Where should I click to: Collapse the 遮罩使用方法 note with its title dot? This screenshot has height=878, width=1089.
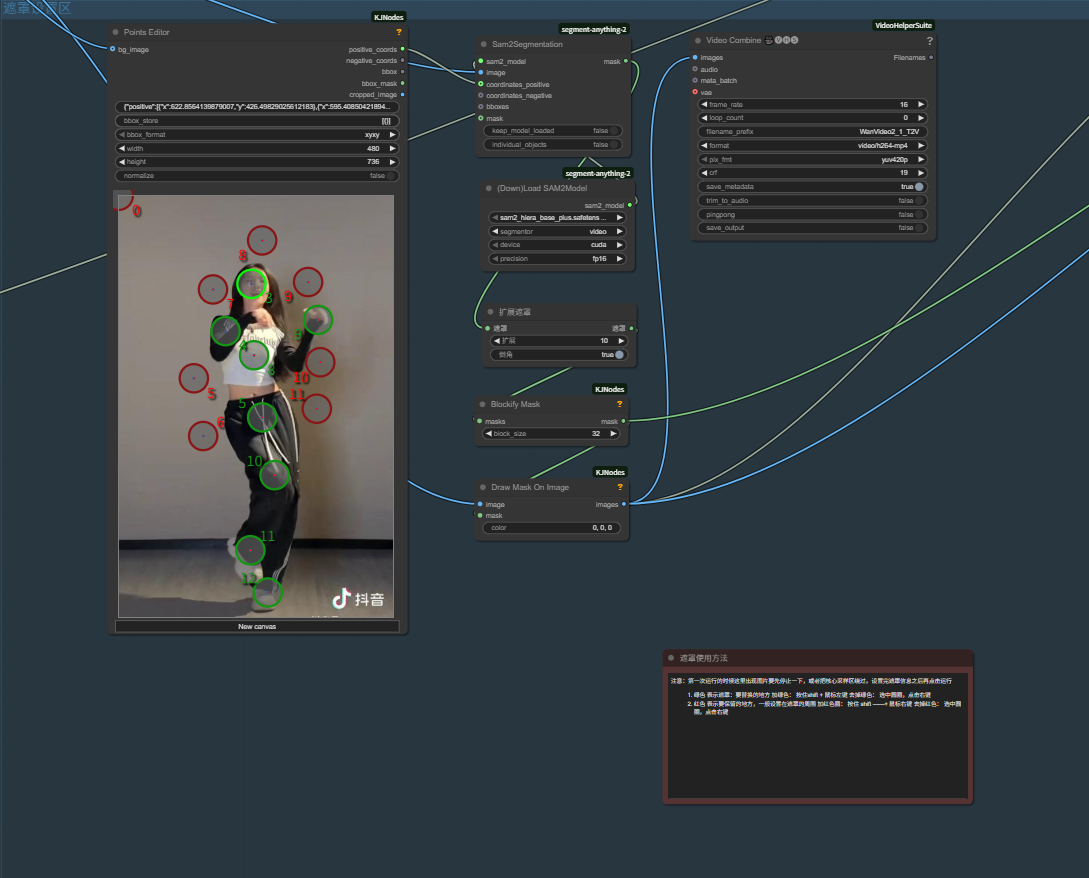(671, 658)
